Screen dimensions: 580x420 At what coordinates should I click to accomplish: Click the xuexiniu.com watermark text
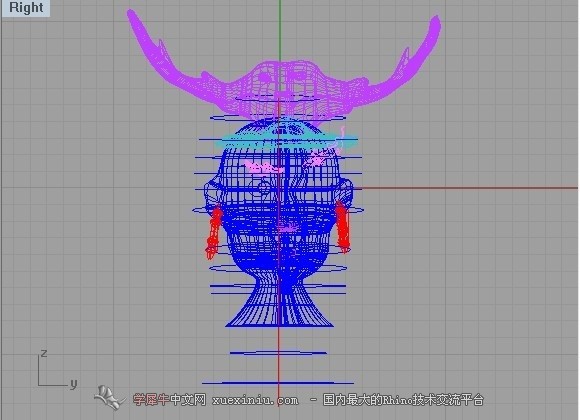click(255, 400)
